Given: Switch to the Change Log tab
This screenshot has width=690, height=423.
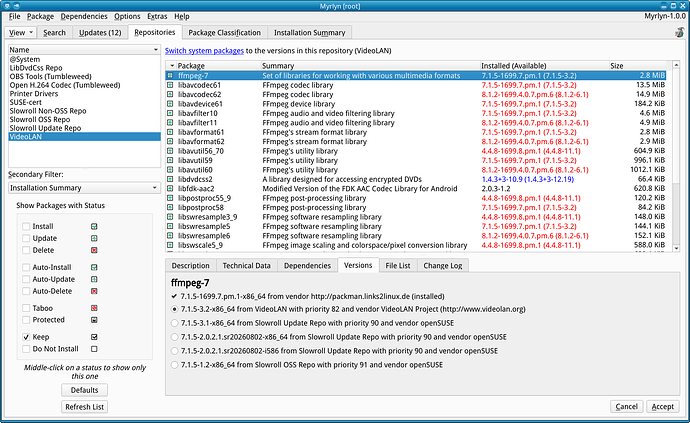Looking at the screenshot, I should tap(443, 265).
